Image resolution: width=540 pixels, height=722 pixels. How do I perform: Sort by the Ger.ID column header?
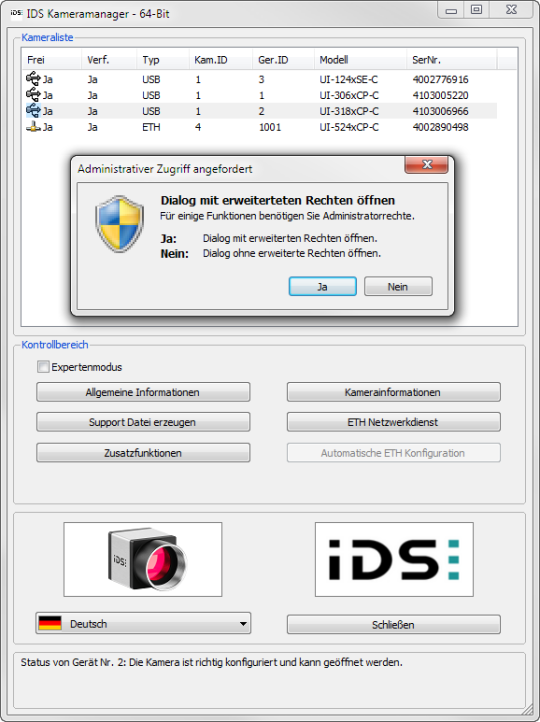[x=284, y=60]
